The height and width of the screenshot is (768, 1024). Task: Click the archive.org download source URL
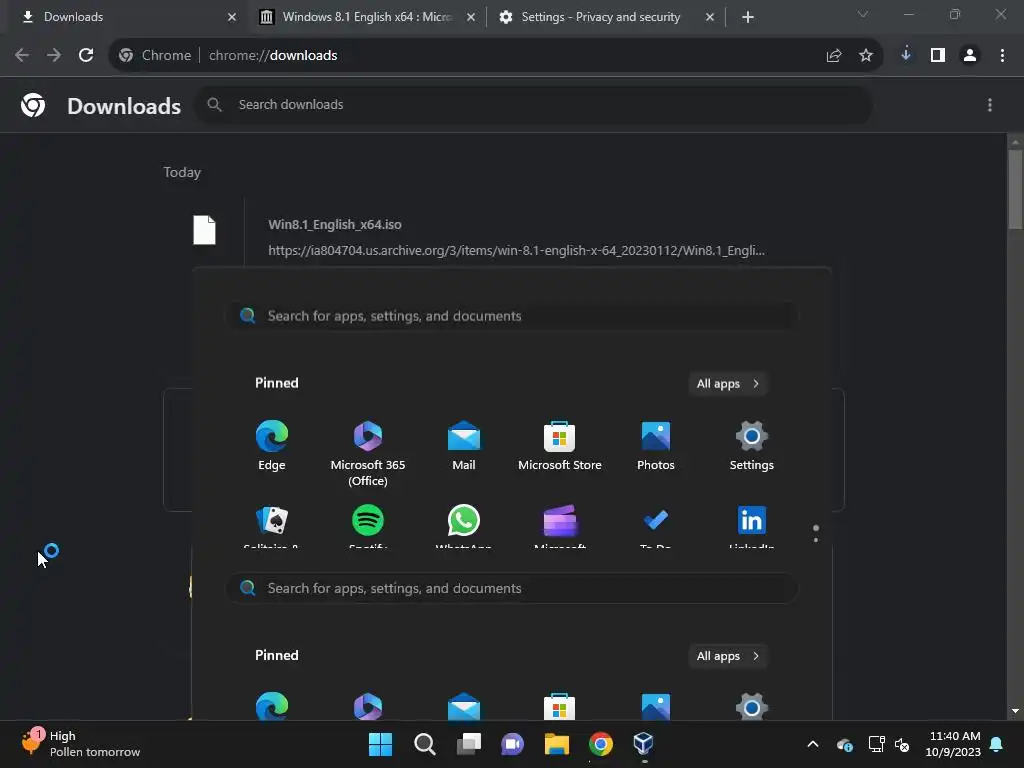[516, 251]
